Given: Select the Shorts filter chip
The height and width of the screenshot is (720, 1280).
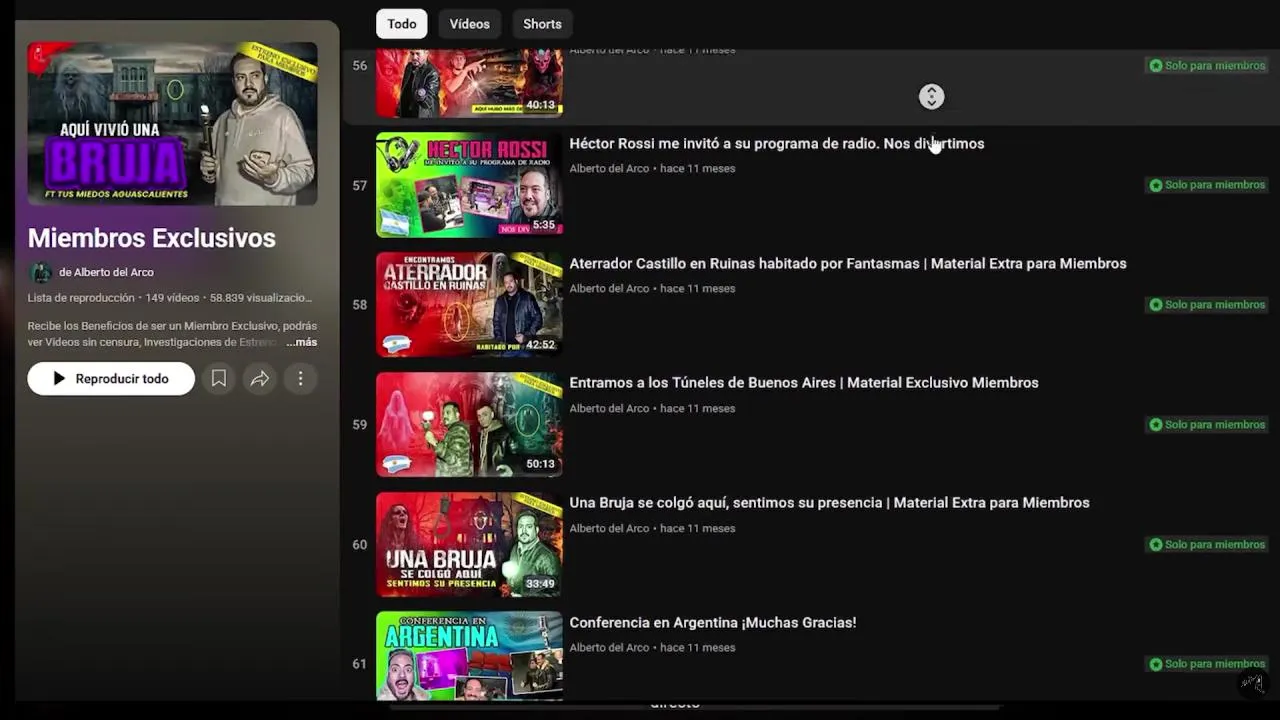Looking at the screenshot, I should point(542,24).
